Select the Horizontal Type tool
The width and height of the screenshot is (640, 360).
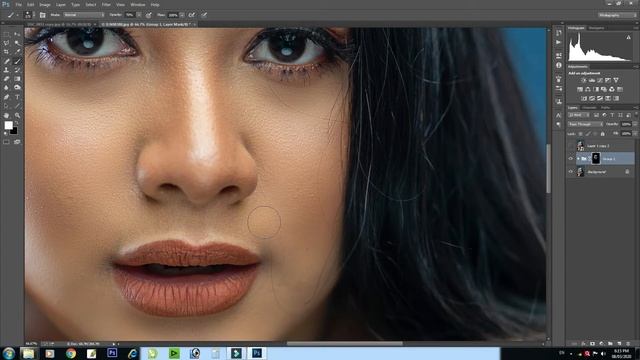pos(17,97)
